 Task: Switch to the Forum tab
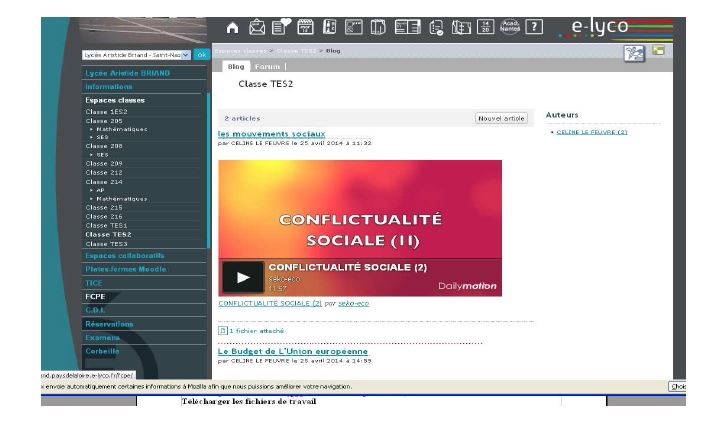(x=265, y=66)
